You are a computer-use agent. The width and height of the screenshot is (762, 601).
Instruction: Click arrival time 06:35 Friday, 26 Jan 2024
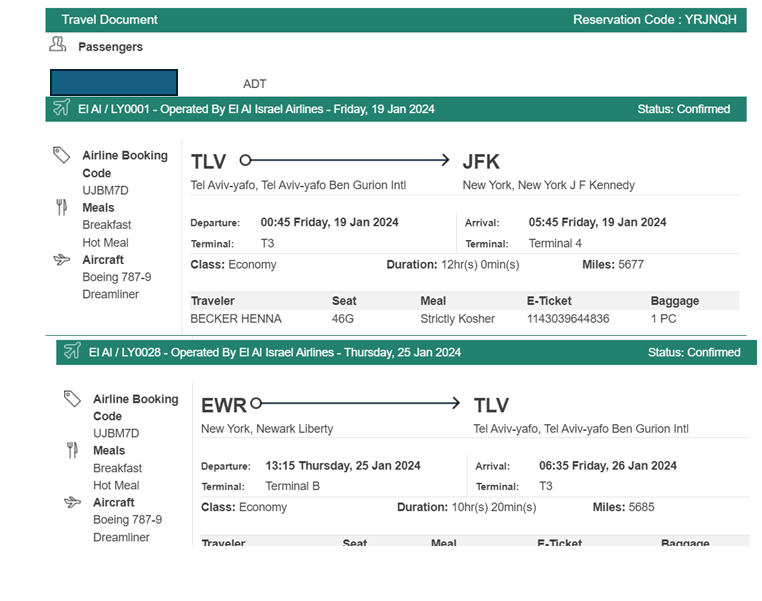pos(607,465)
